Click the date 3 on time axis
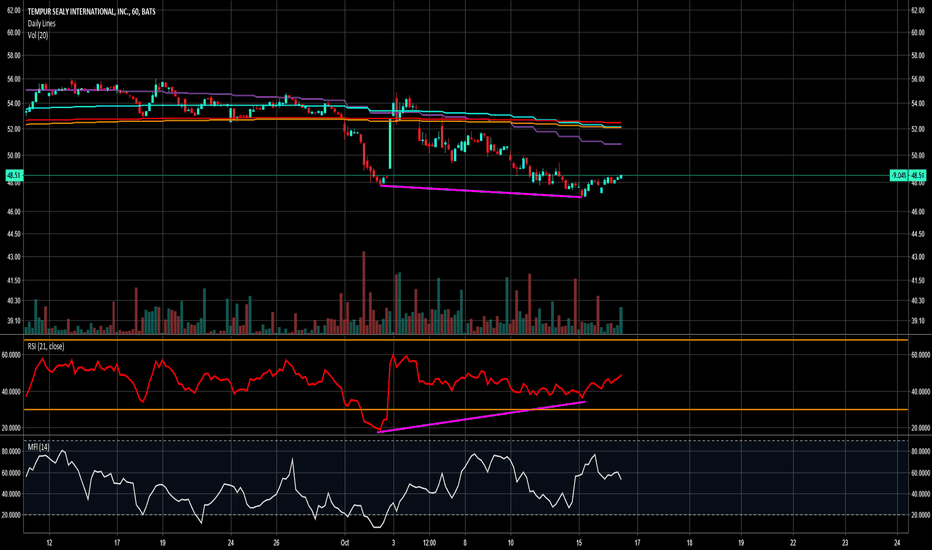The image size is (932, 550). tap(393, 542)
